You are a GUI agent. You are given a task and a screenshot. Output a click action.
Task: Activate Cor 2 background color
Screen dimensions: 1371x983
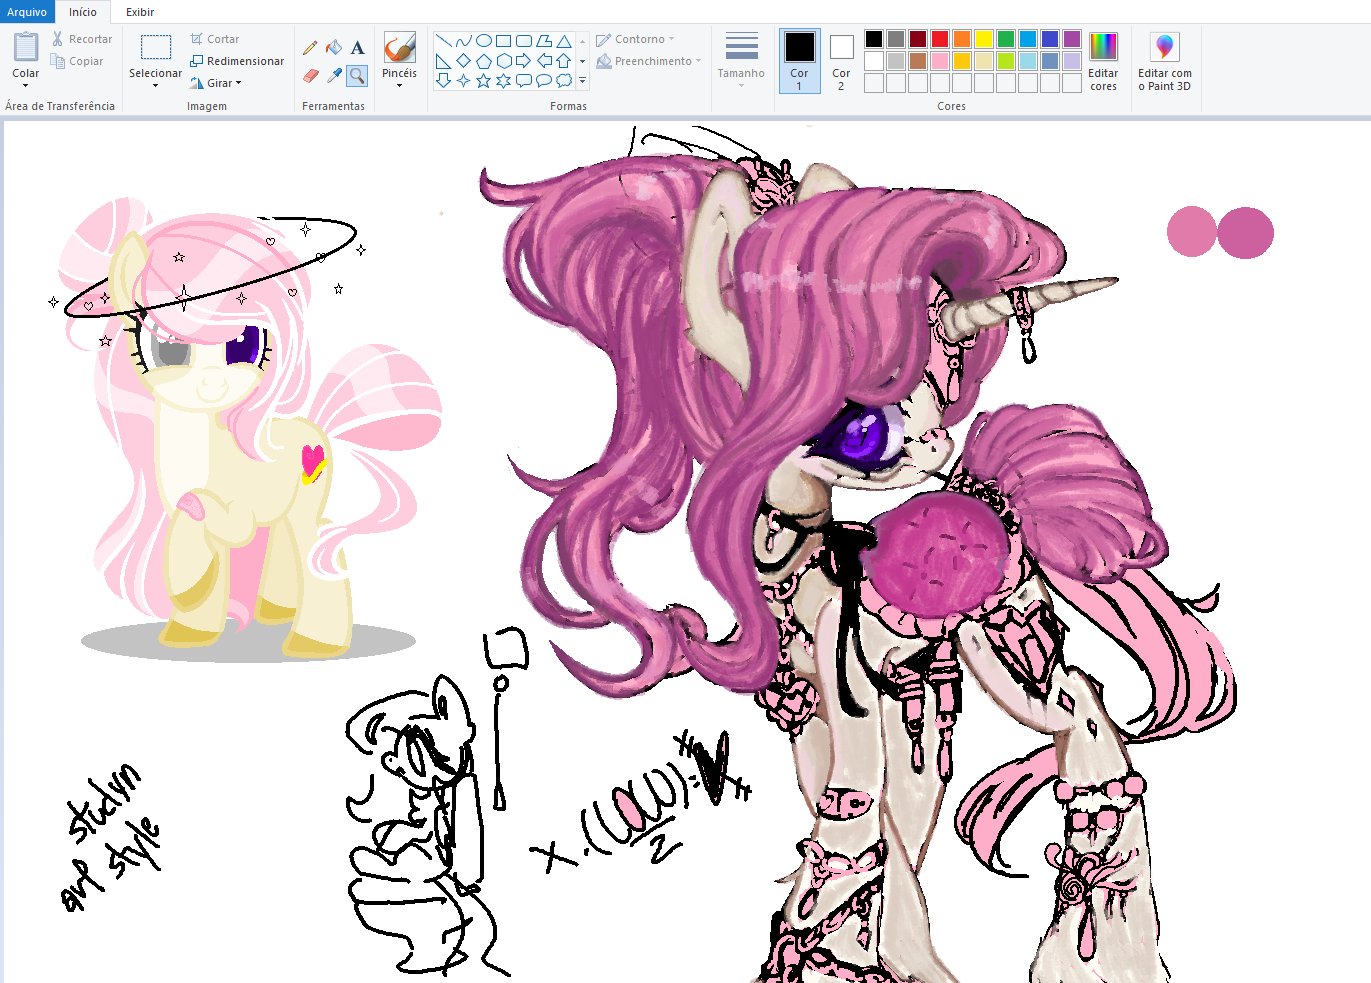click(x=841, y=61)
